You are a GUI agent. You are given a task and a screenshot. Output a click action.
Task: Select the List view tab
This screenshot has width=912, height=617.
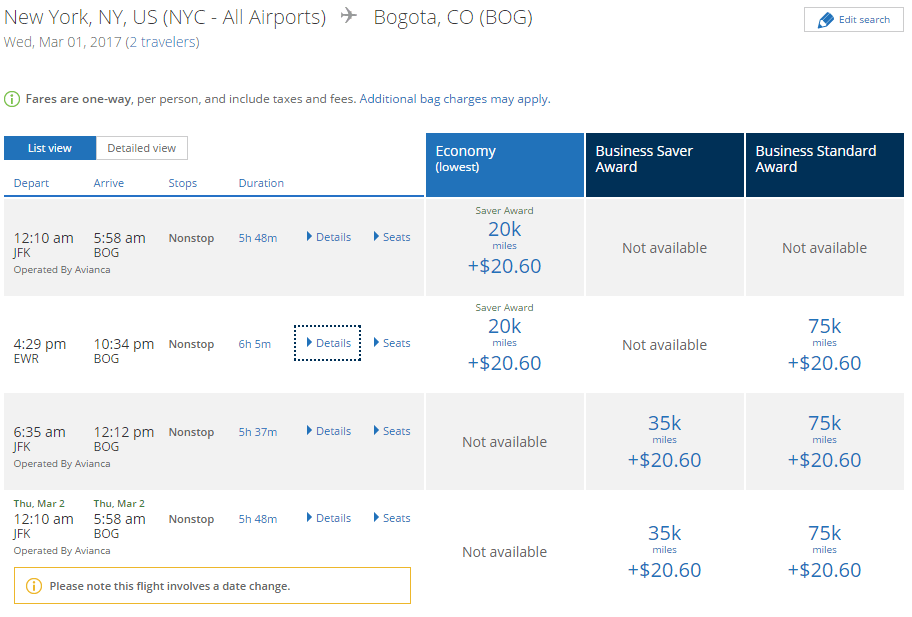point(50,148)
